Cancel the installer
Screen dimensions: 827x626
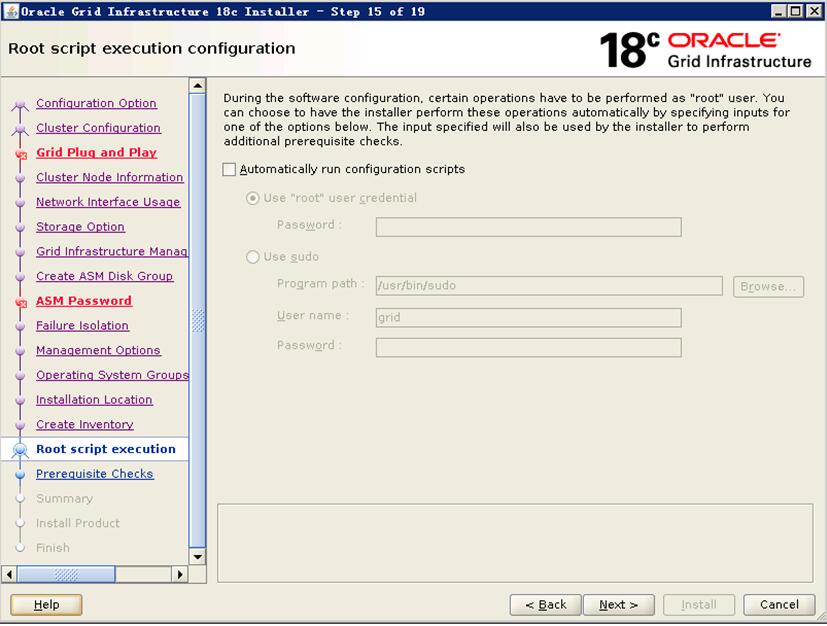point(779,605)
